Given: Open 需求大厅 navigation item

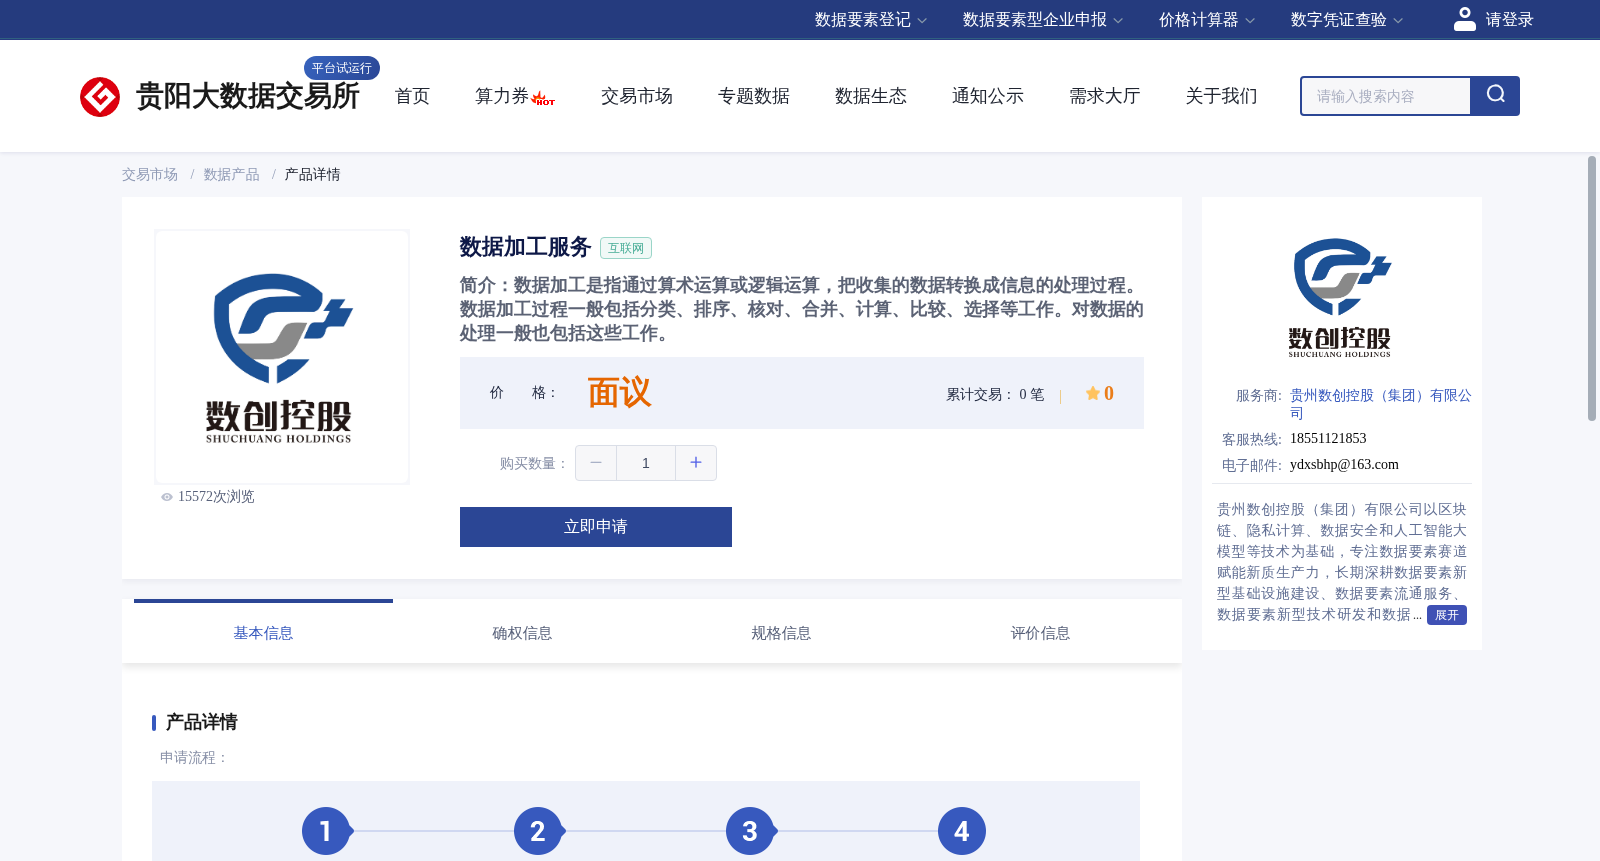Looking at the screenshot, I should (1105, 96).
